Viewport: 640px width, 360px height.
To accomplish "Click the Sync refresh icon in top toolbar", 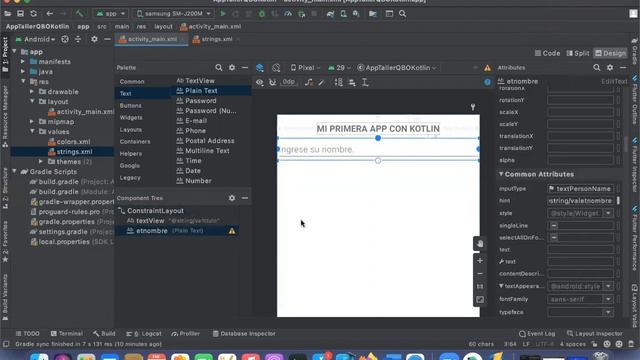I will click(33, 13).
